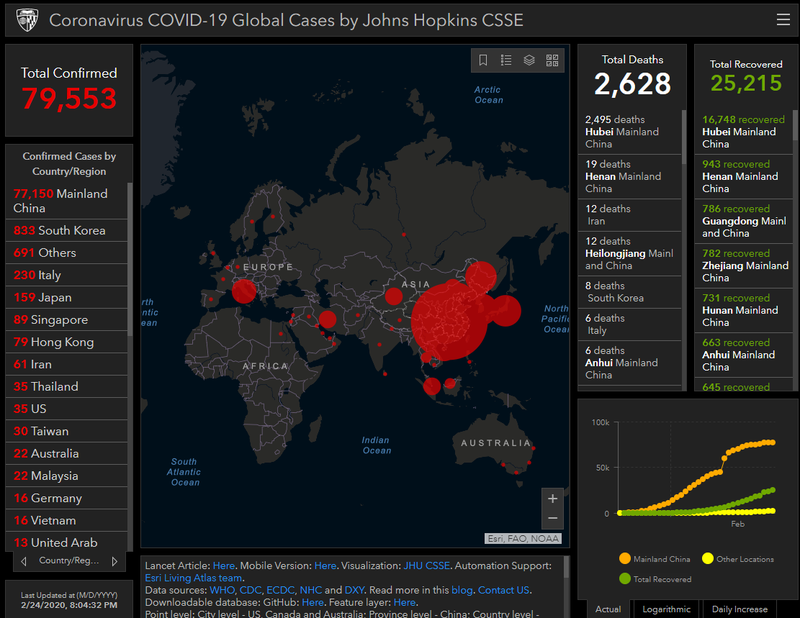Select 8 deaths South Korea entry
Image resolution: width=800 pixels, height=618 pixels.
pyautogui.click(x=630, y=292)
